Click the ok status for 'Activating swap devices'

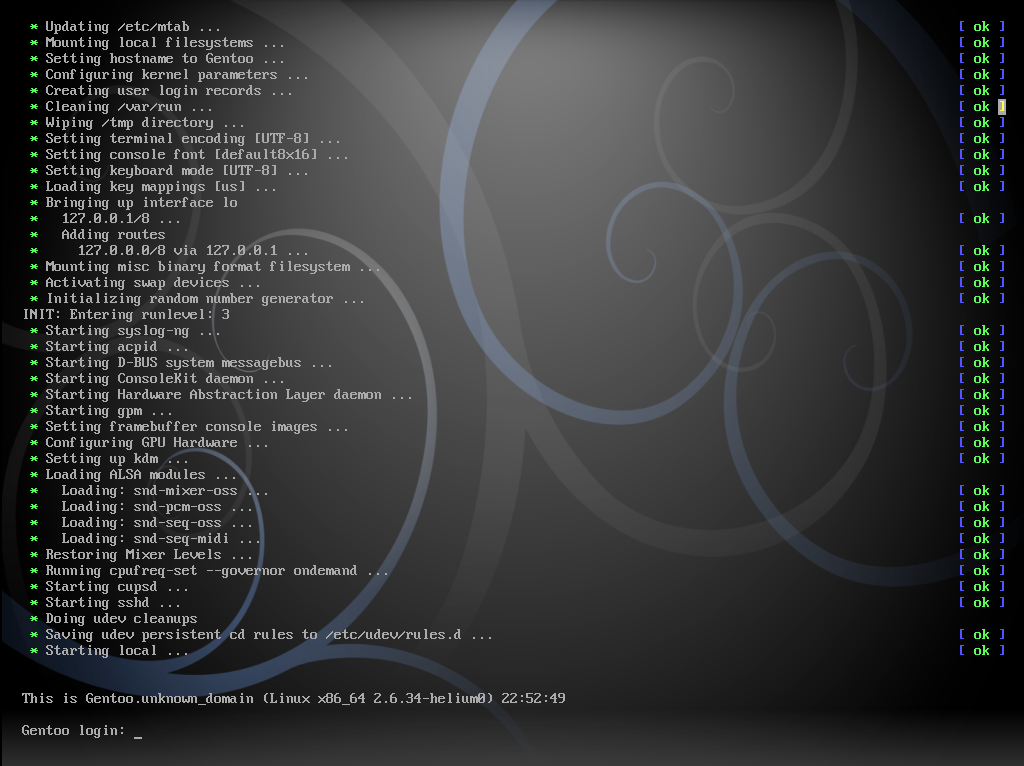tap(982, 283)
